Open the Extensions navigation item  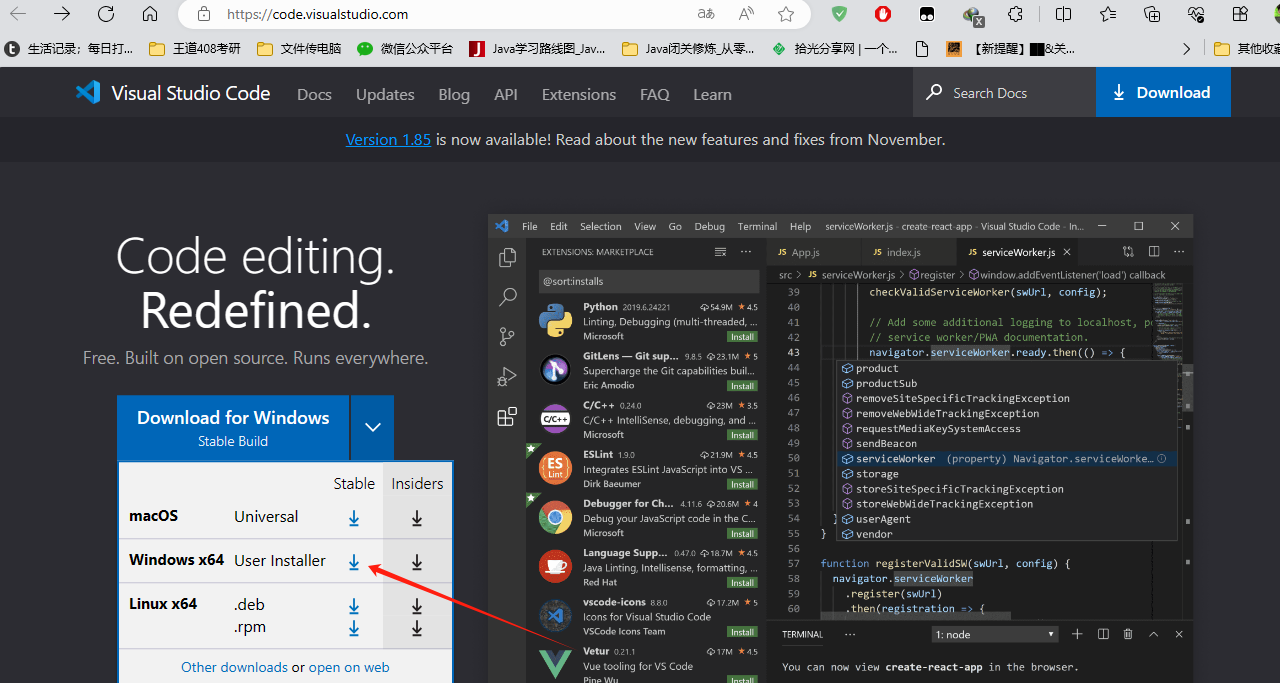[x=579, y=94]
